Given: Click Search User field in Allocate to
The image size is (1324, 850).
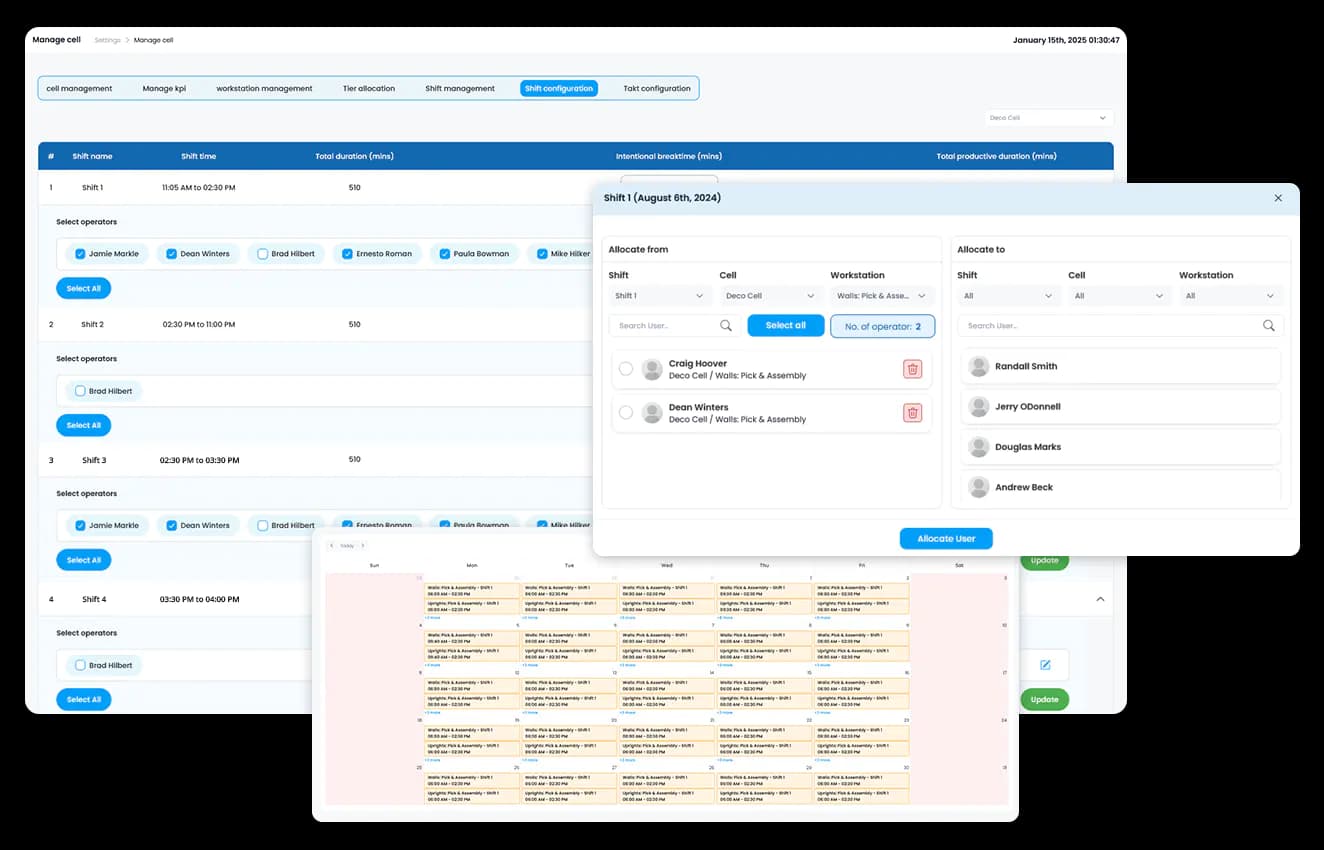Looking at the screenshot, I should (1110, 326).
